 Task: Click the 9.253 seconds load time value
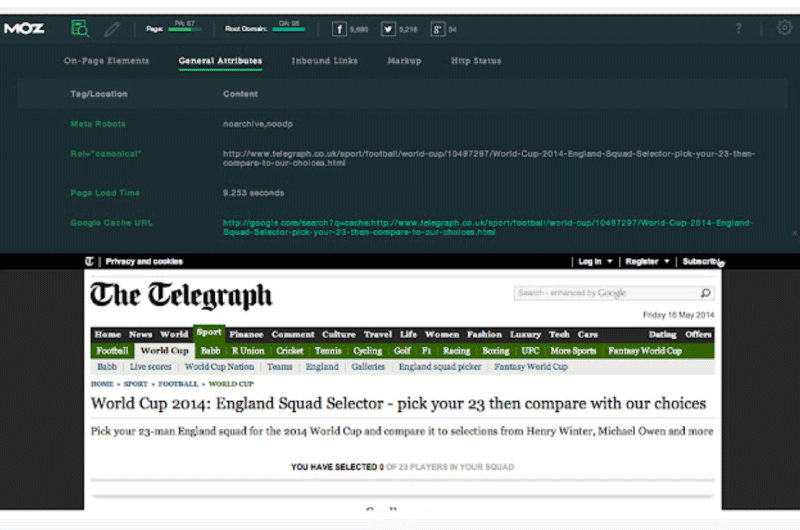tap(254, 193)
